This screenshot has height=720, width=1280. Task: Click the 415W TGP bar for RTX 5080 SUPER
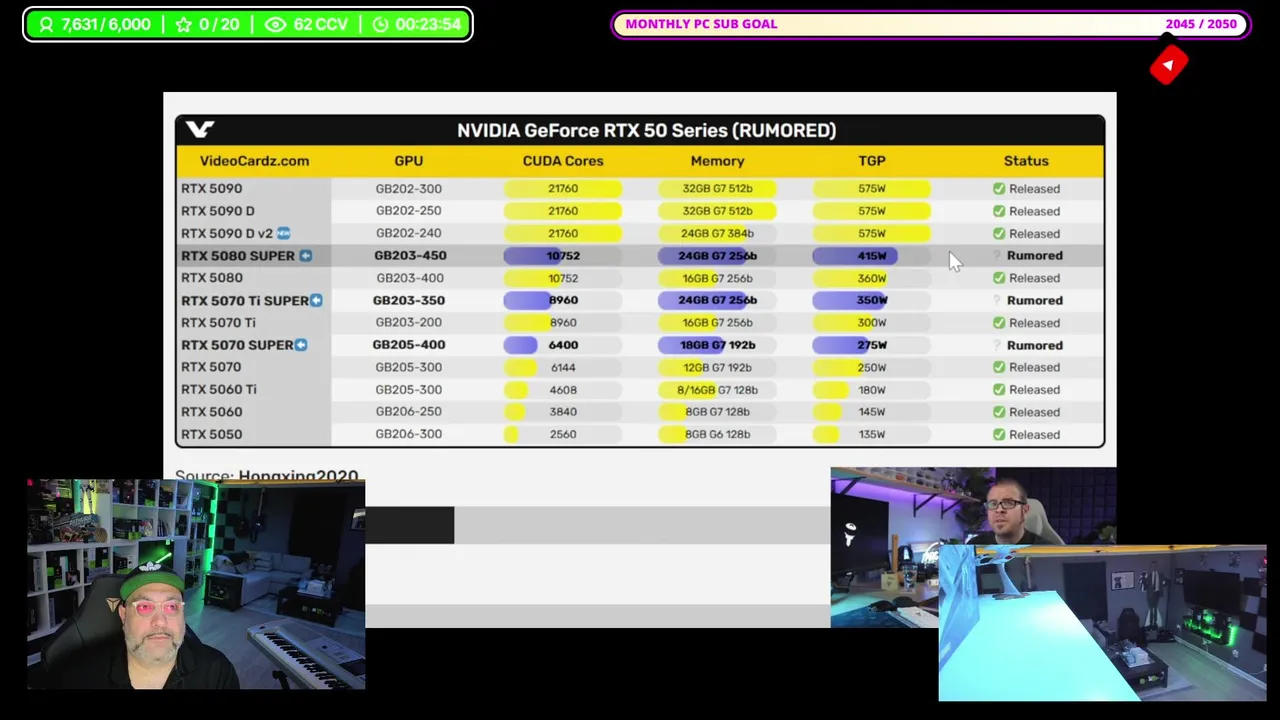[871, 256]
